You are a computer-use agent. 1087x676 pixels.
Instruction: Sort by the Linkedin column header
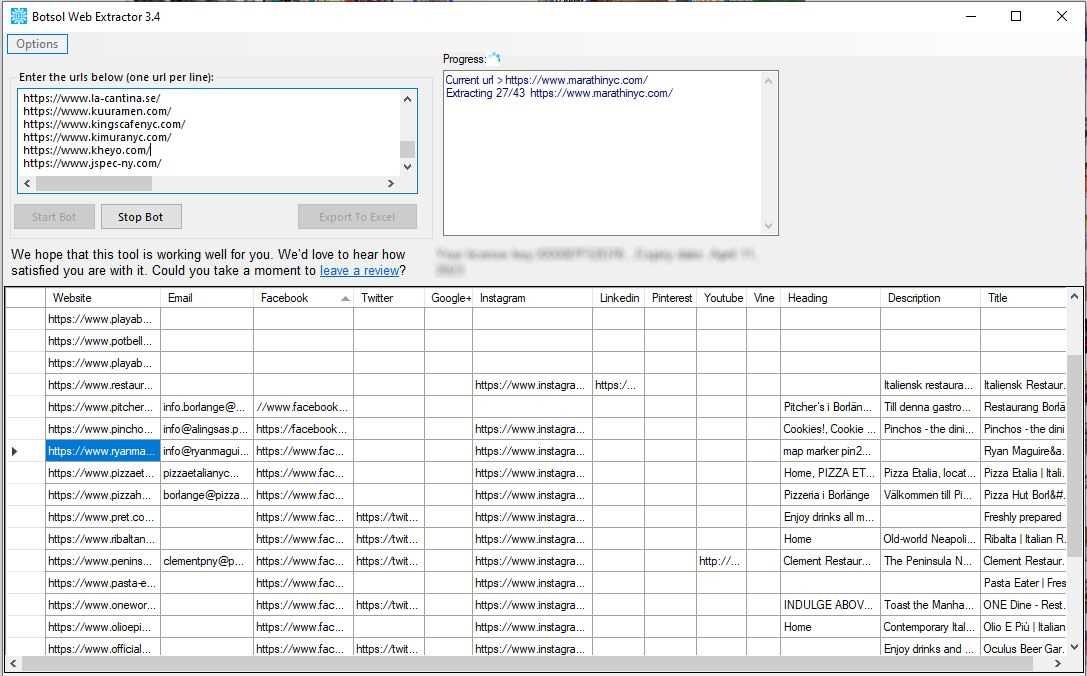(619, 298)
